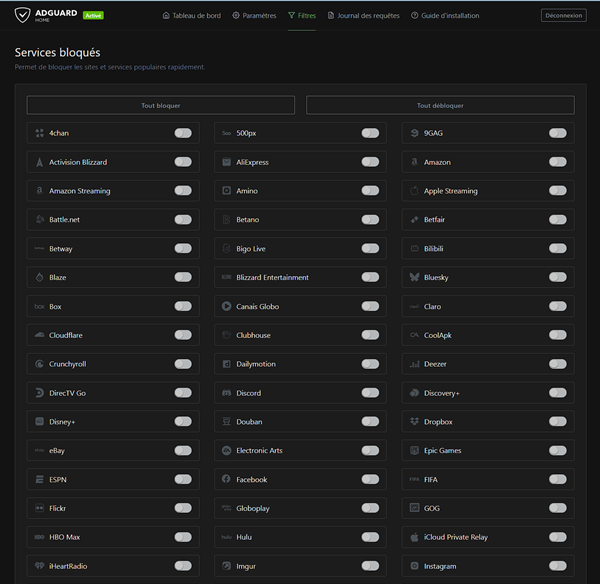Click the Services bloqués heading
This screenshot has height=584, width=600.
57,52
